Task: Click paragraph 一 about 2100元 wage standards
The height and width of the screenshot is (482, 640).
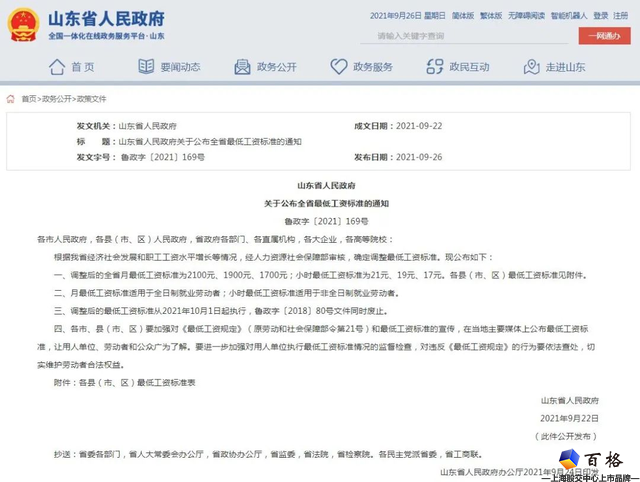Action: pos(320,275)
